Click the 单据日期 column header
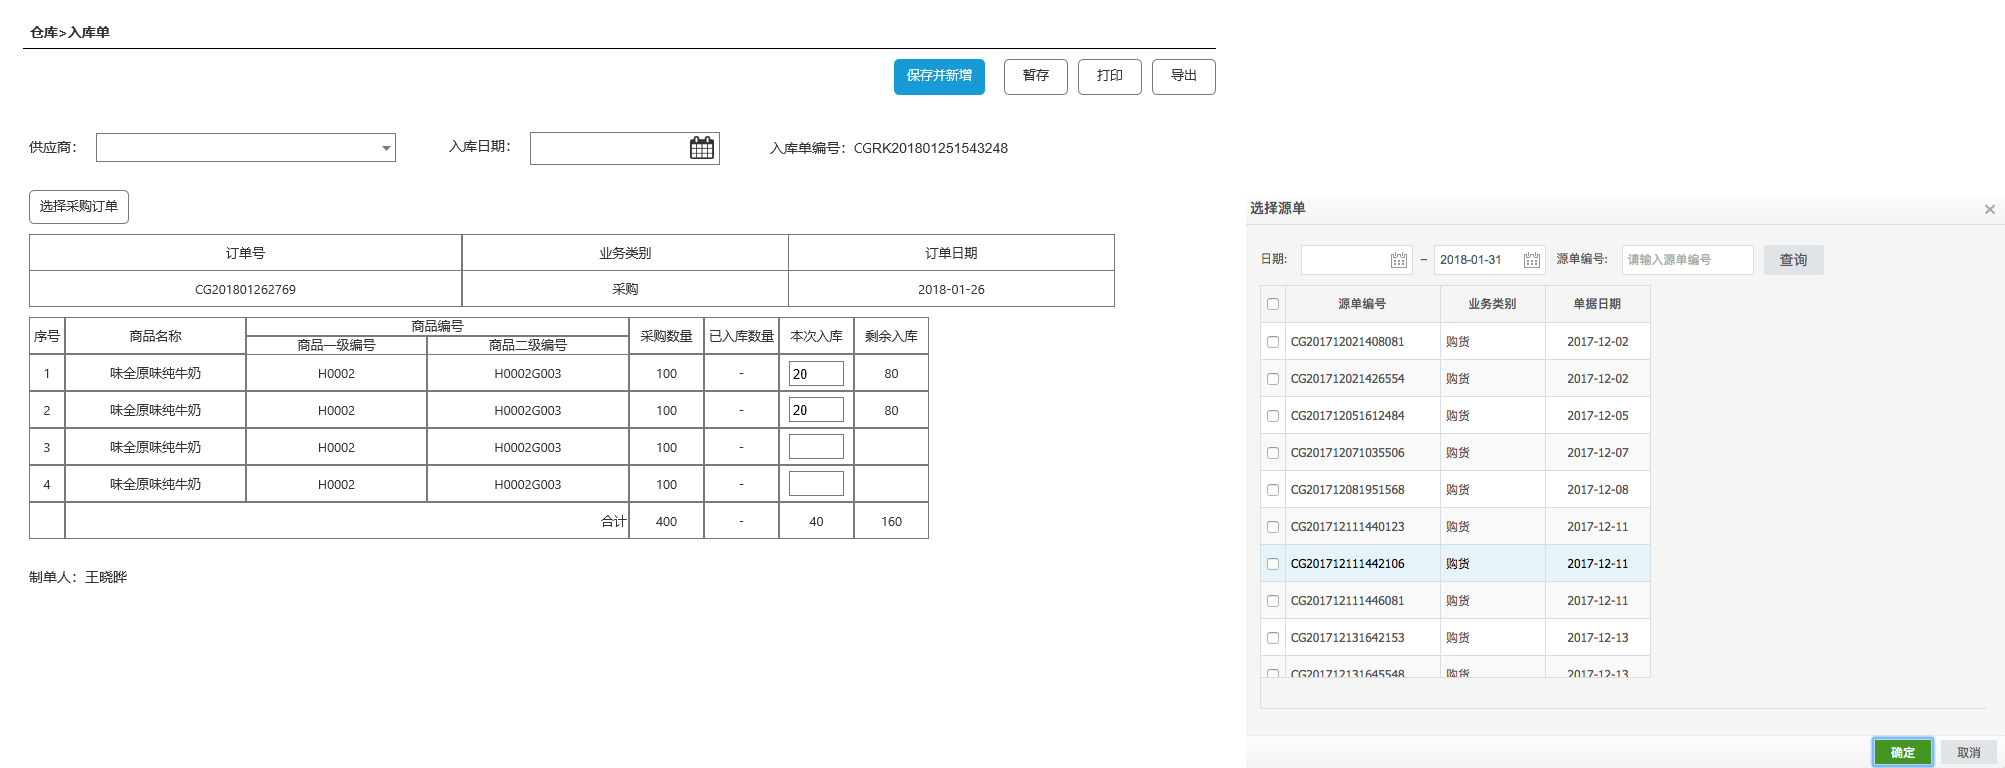Screen dimensions: 2005x768 pyautogui.click(x=1597, y=304)
